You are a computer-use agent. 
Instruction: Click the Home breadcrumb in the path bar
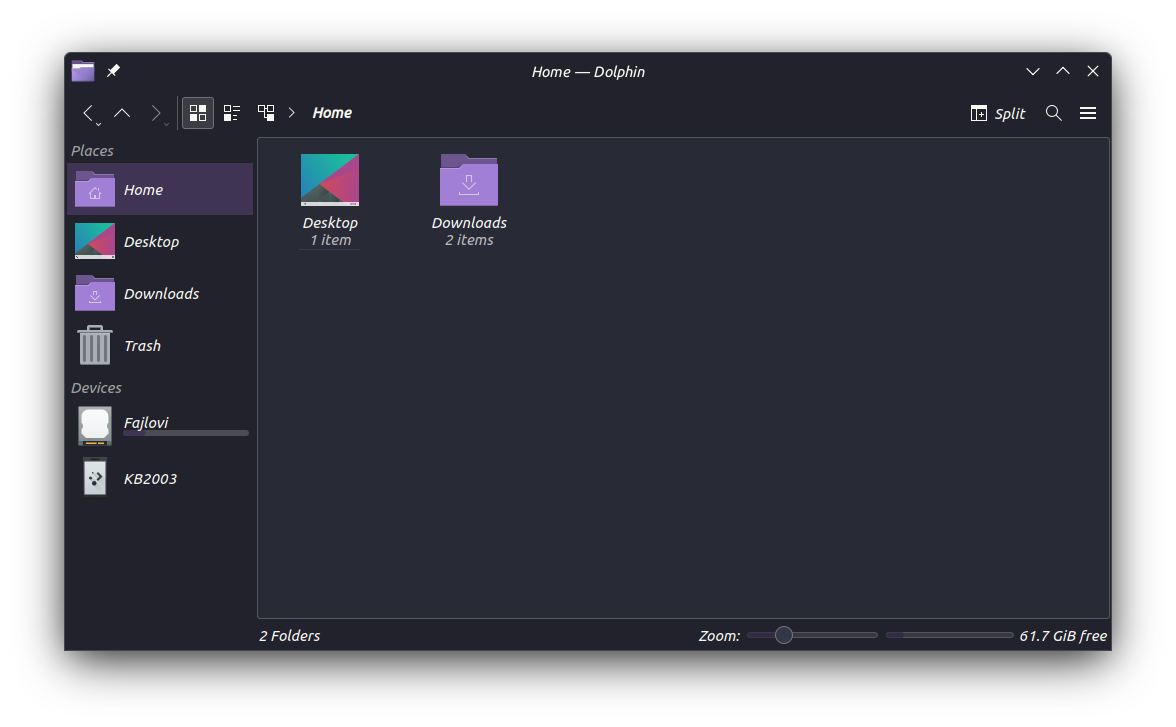[332, 113]
